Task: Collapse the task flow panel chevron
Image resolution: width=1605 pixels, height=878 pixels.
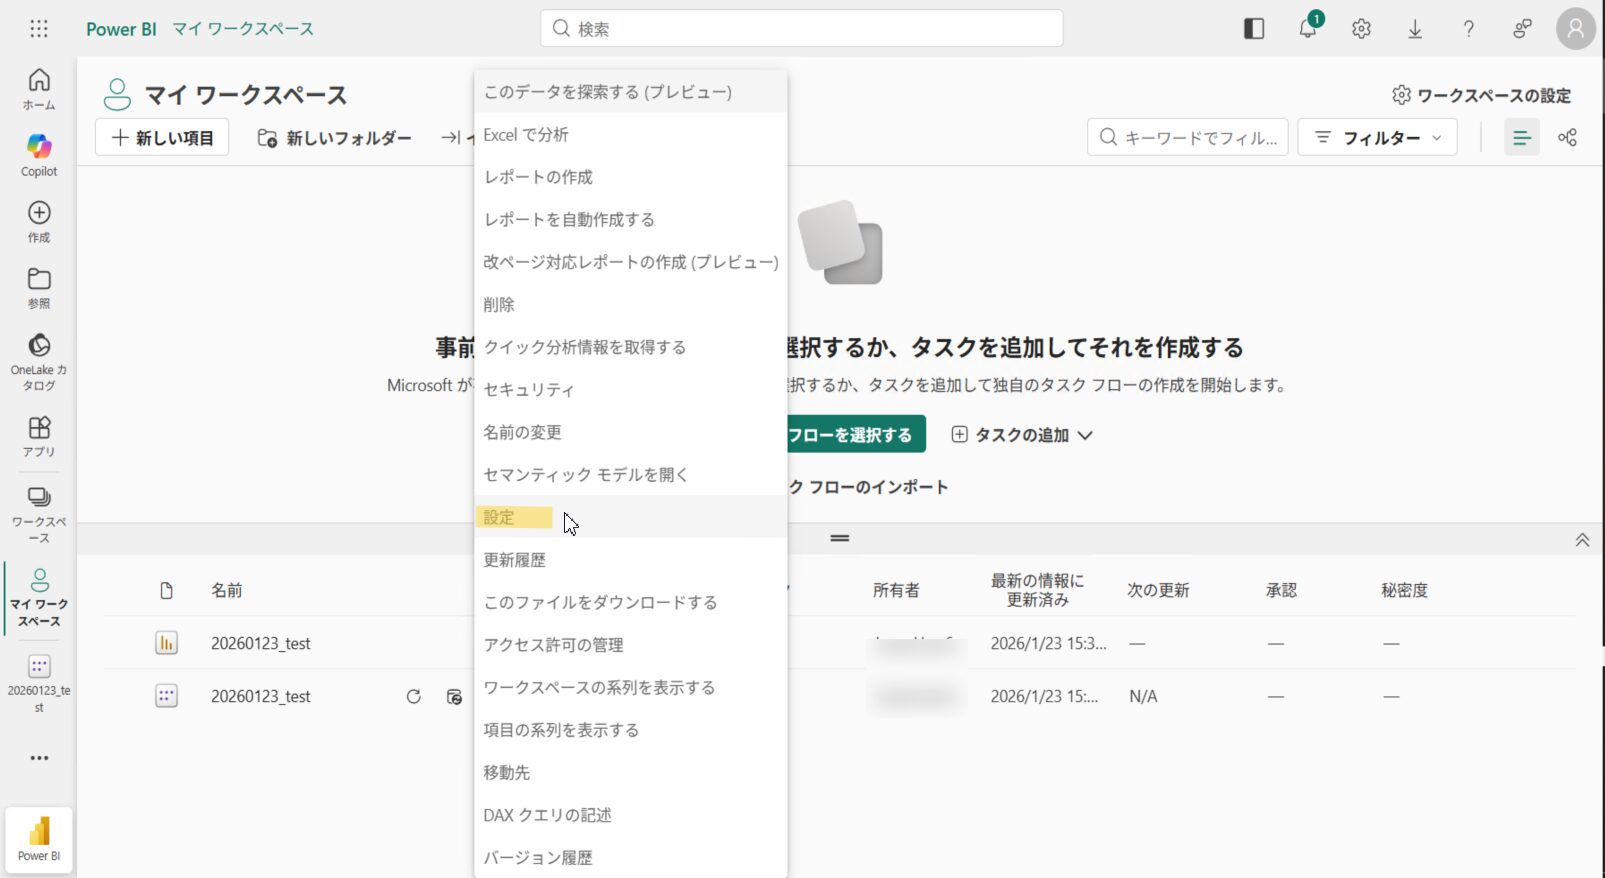Action: 1582,540
